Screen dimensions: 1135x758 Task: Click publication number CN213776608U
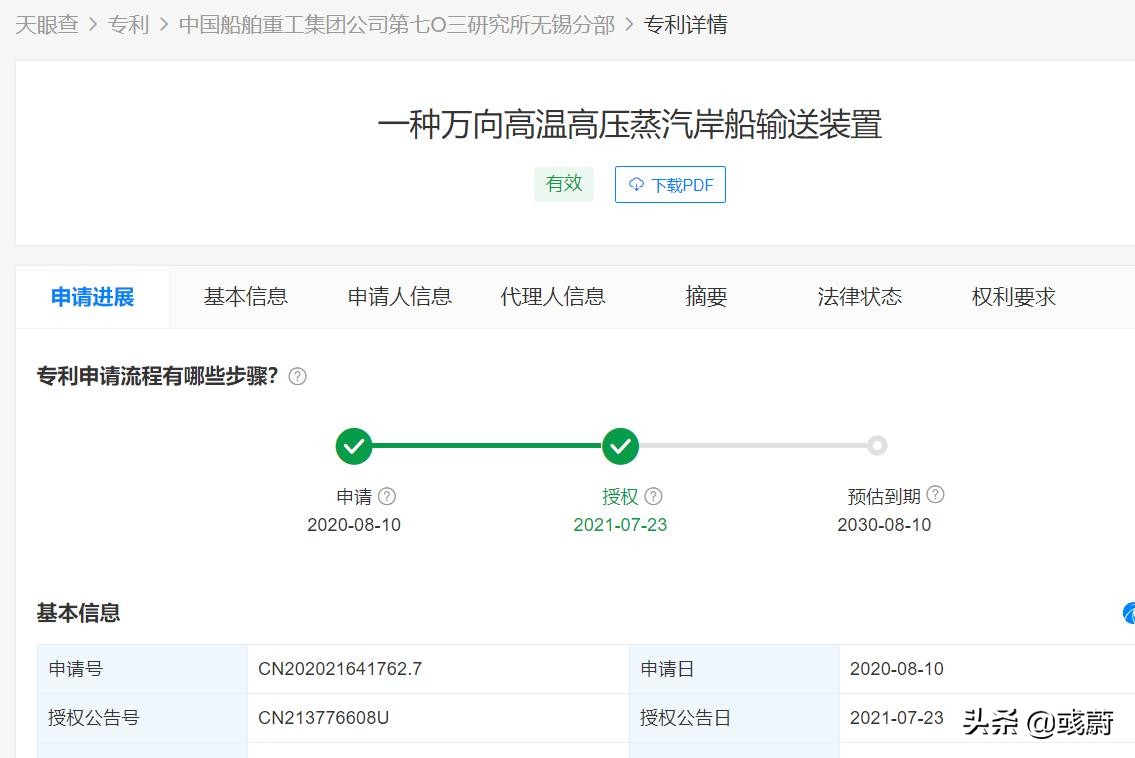(x=324, y=718)
